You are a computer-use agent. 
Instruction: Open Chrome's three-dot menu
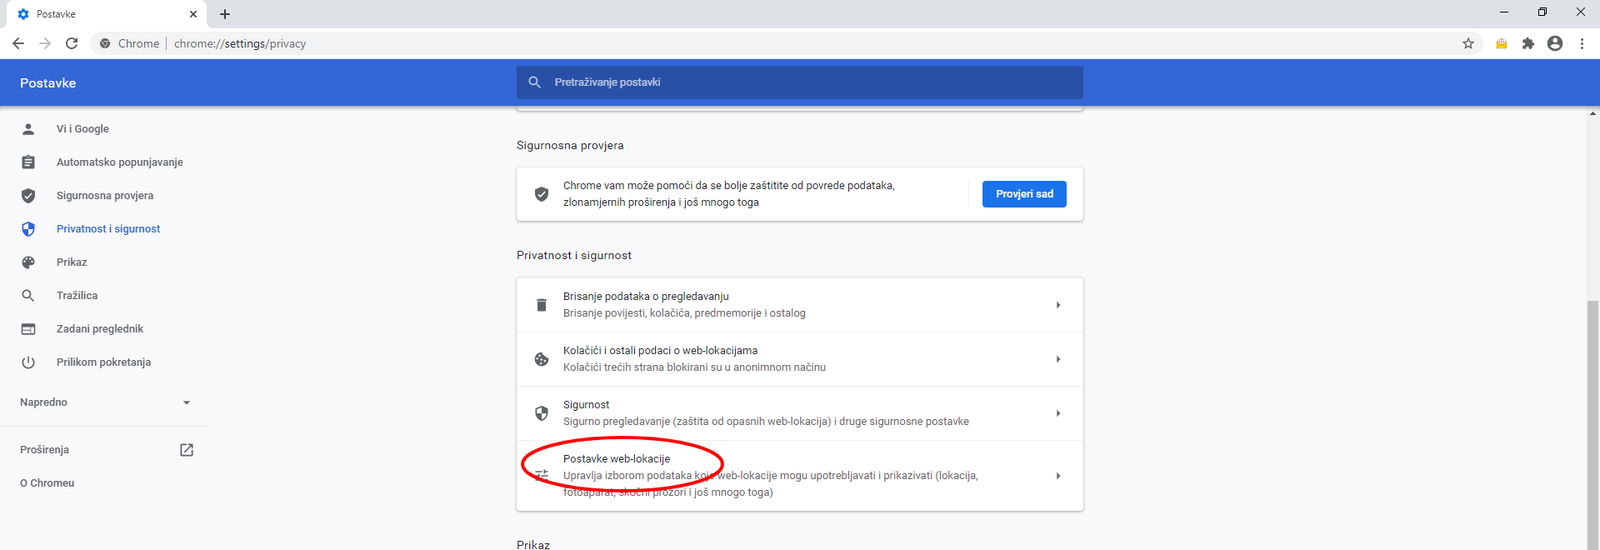coord(1582,43)
